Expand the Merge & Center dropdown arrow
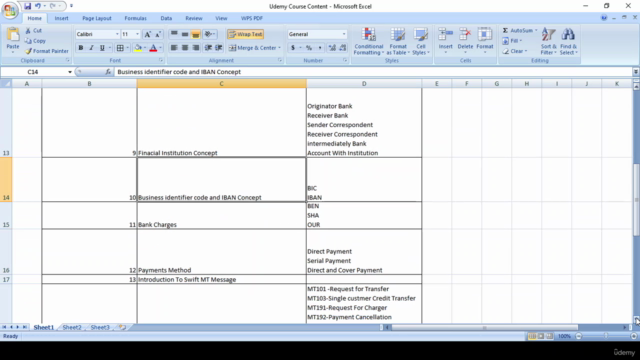The height and width of the screenshot is (360, 640). [280, 48]
